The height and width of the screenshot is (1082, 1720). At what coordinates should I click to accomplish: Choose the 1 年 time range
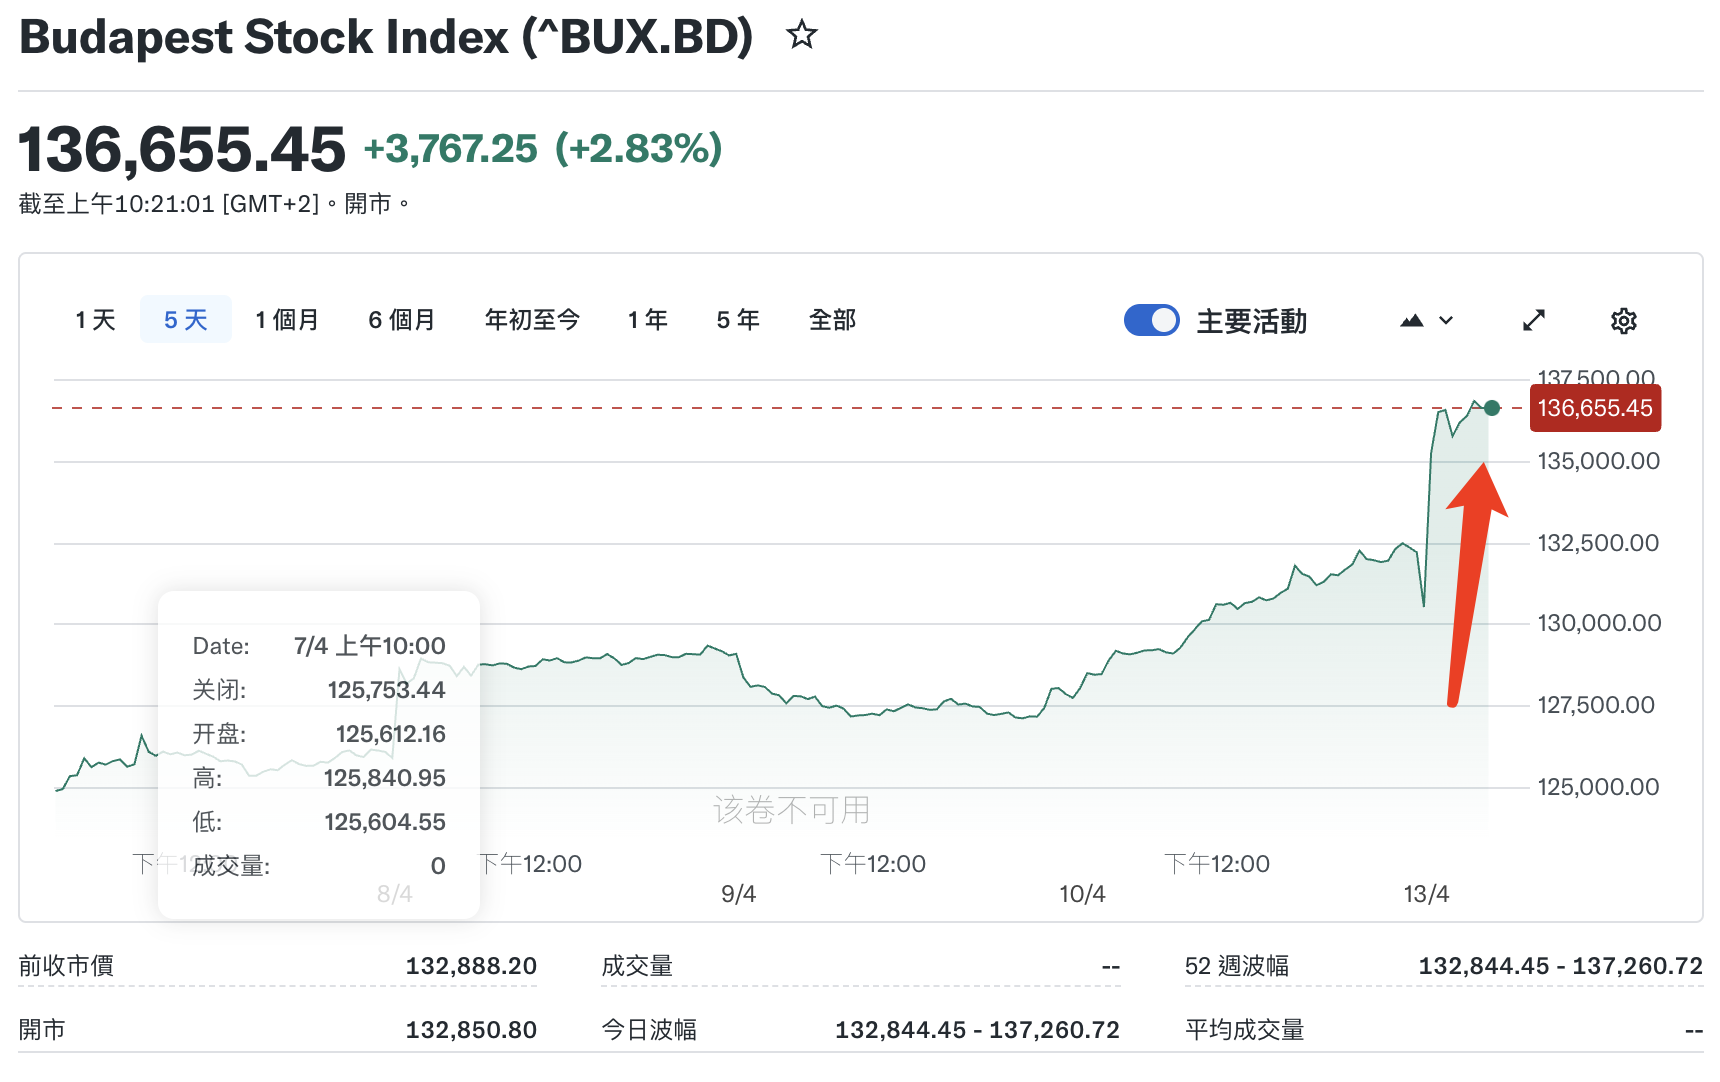[648, 320]
